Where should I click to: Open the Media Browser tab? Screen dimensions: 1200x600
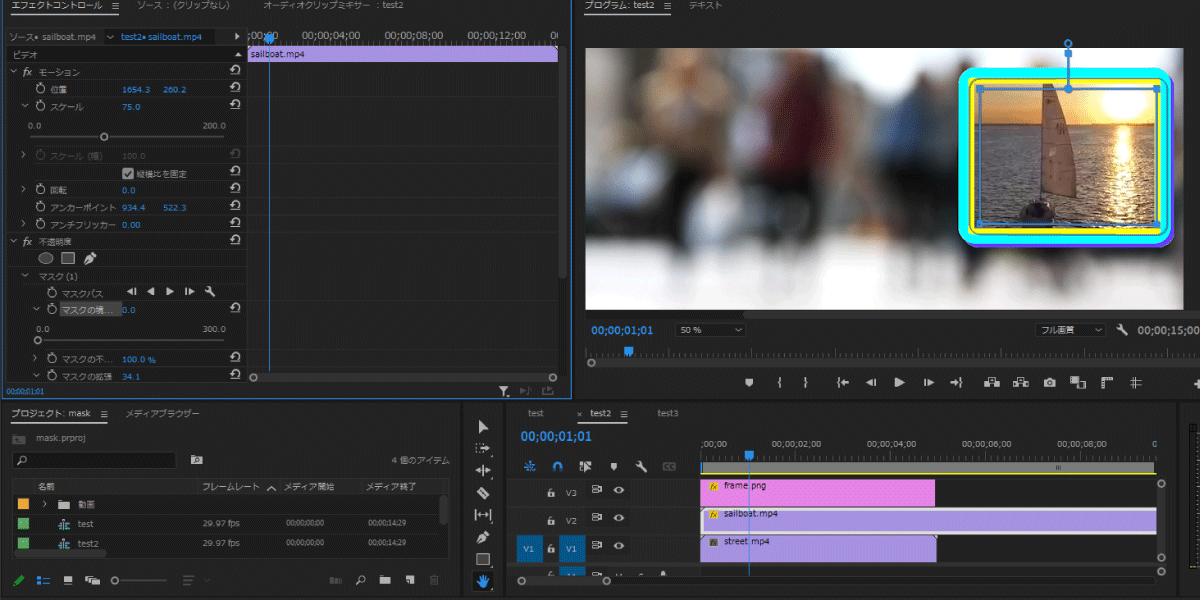click(162, 413)
